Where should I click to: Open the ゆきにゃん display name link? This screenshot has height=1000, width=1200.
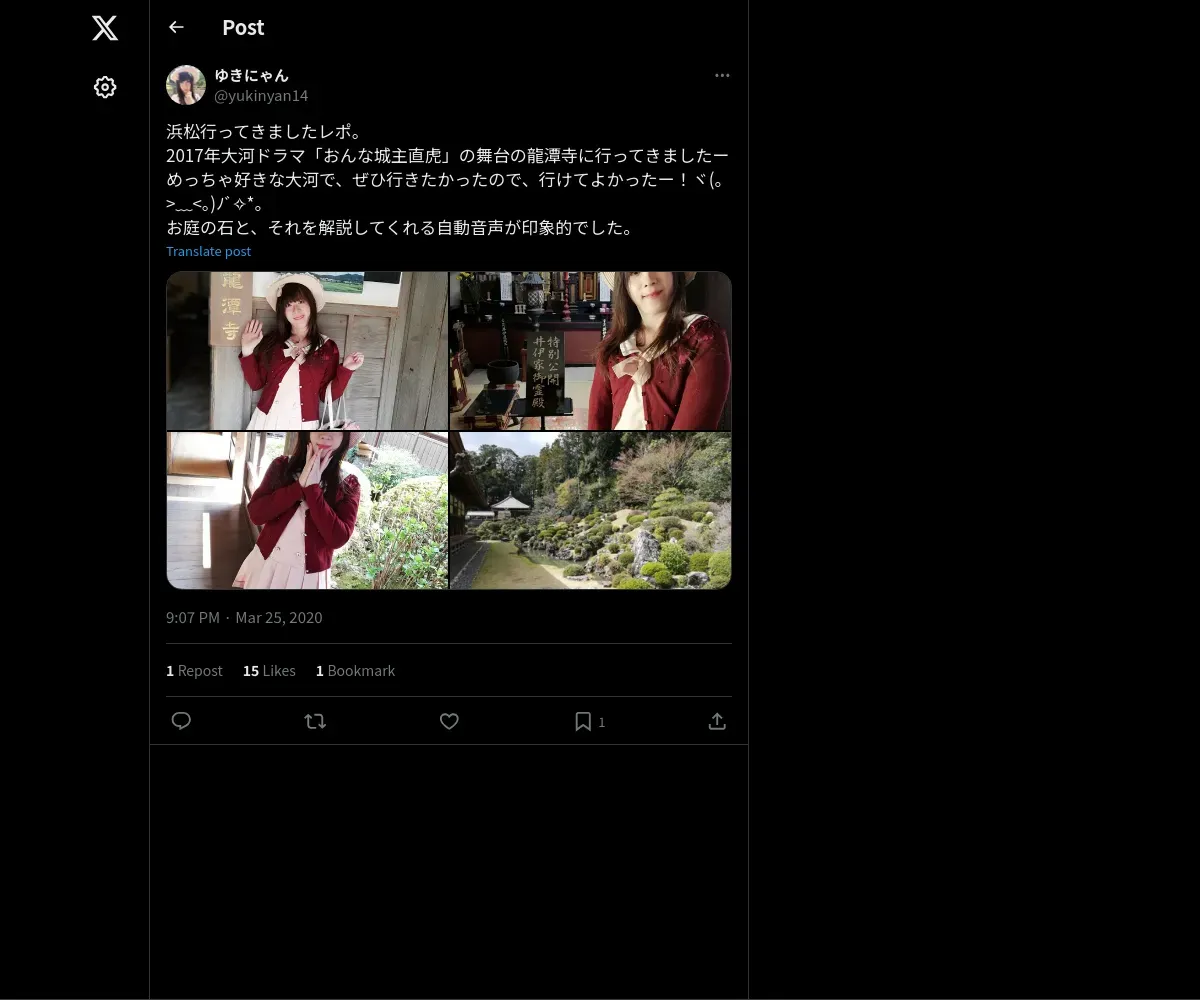pyautogui.click(x=251, y=75)
